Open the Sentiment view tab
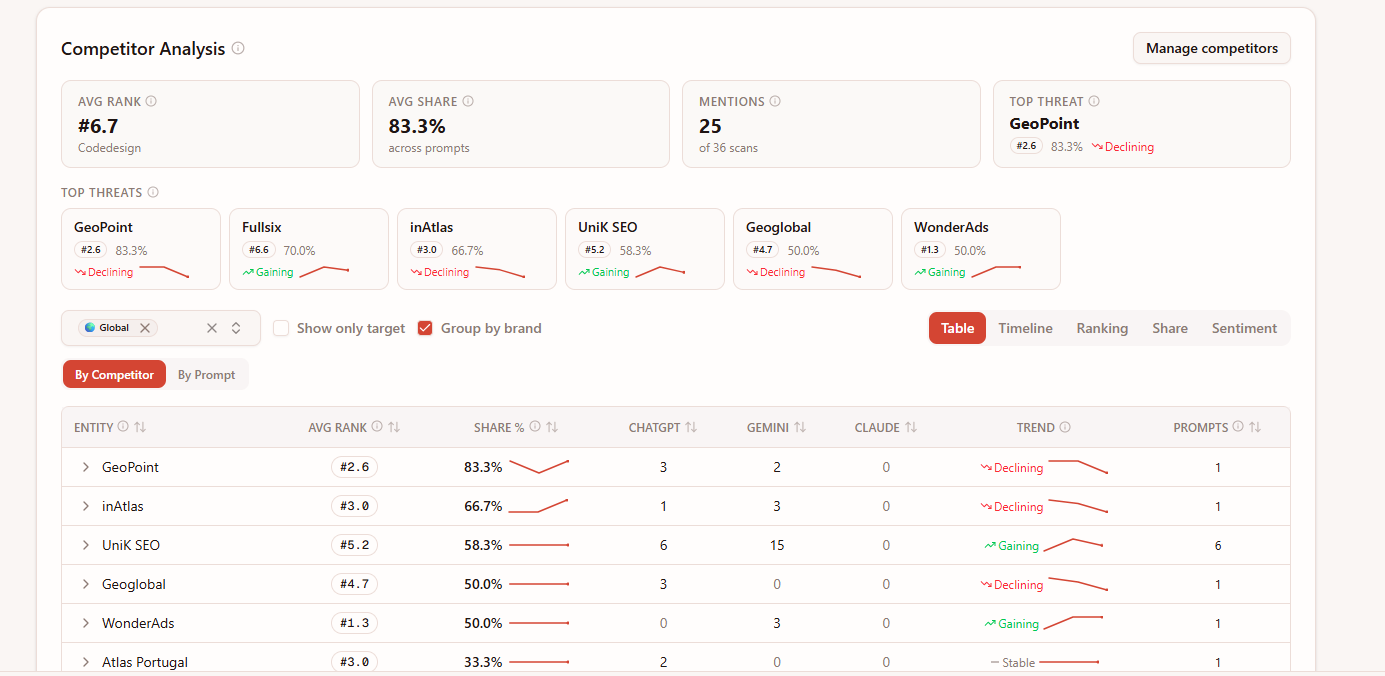The width and height of the screenshot is (1385, 676). point(1244,328)
